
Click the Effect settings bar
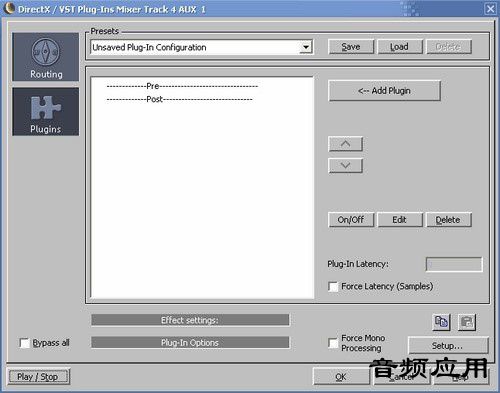[x=190, y=320]
